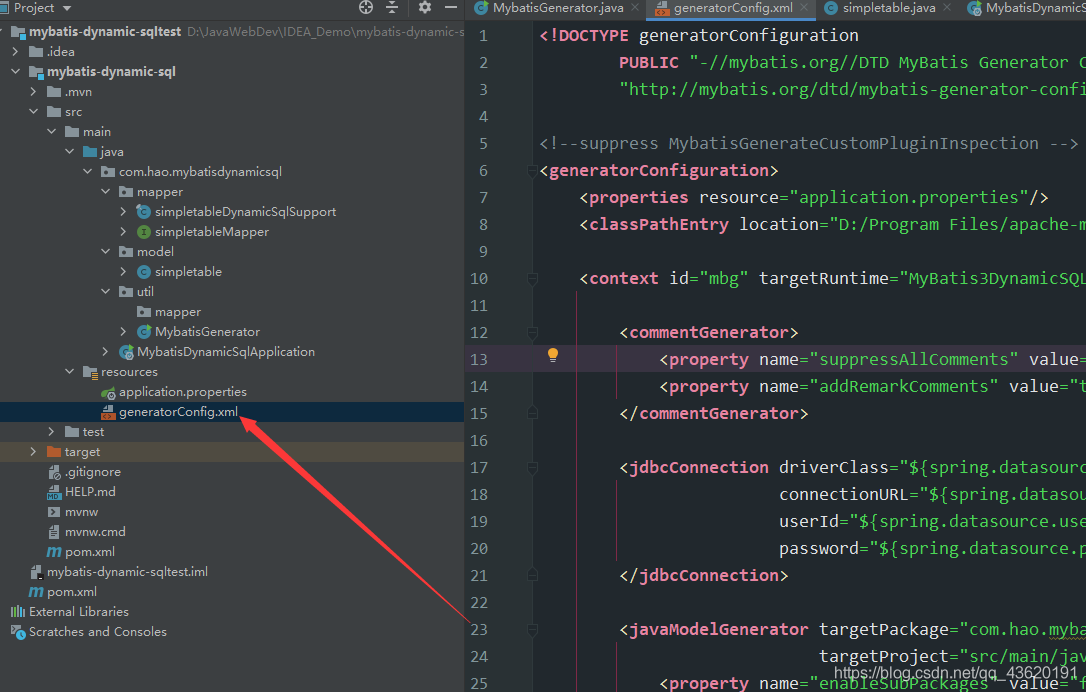
Task: Select the simpletableMapper interface icon
Action: [143, 232]
